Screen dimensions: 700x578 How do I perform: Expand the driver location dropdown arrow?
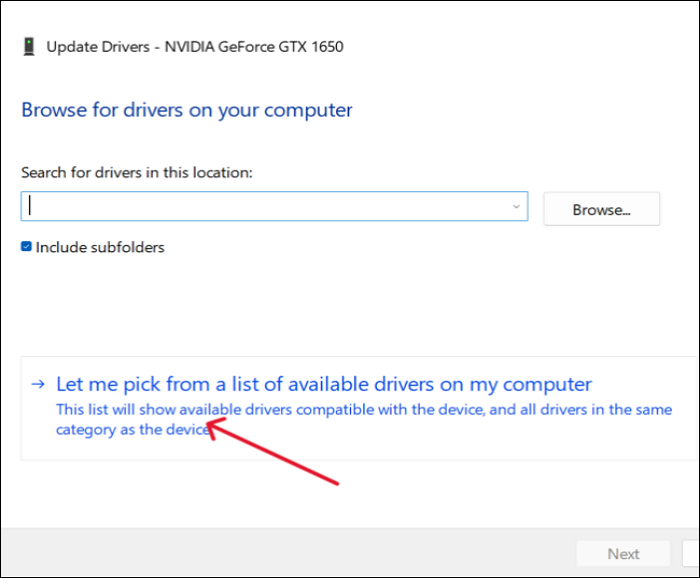pos(516,206)
